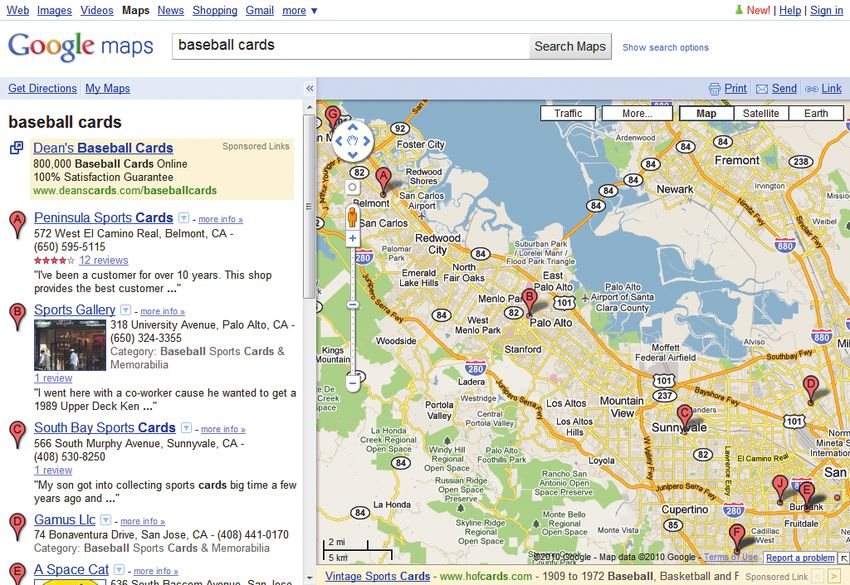Click the Google Maps logo
This screenshot has width=850, height=585.
[x=81, y=47]
